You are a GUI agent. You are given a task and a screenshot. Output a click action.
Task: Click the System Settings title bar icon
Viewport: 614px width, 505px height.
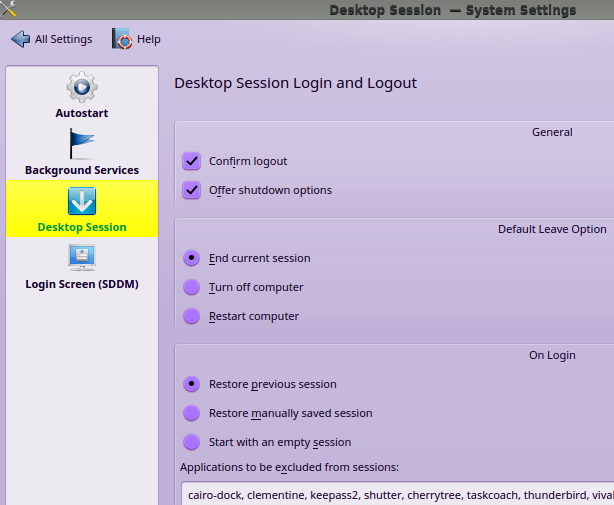pos(10,10)
